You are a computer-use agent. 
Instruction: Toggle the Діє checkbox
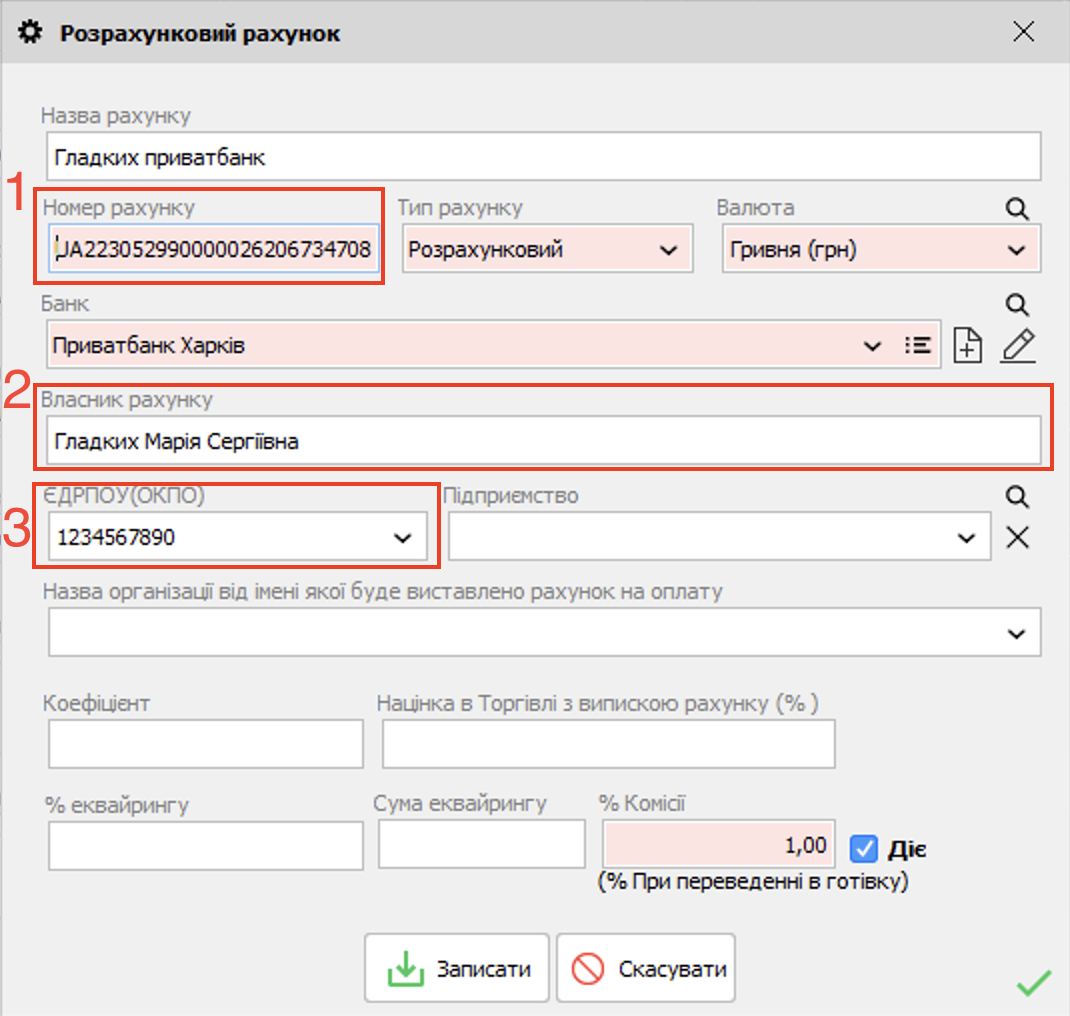[863, 849]
